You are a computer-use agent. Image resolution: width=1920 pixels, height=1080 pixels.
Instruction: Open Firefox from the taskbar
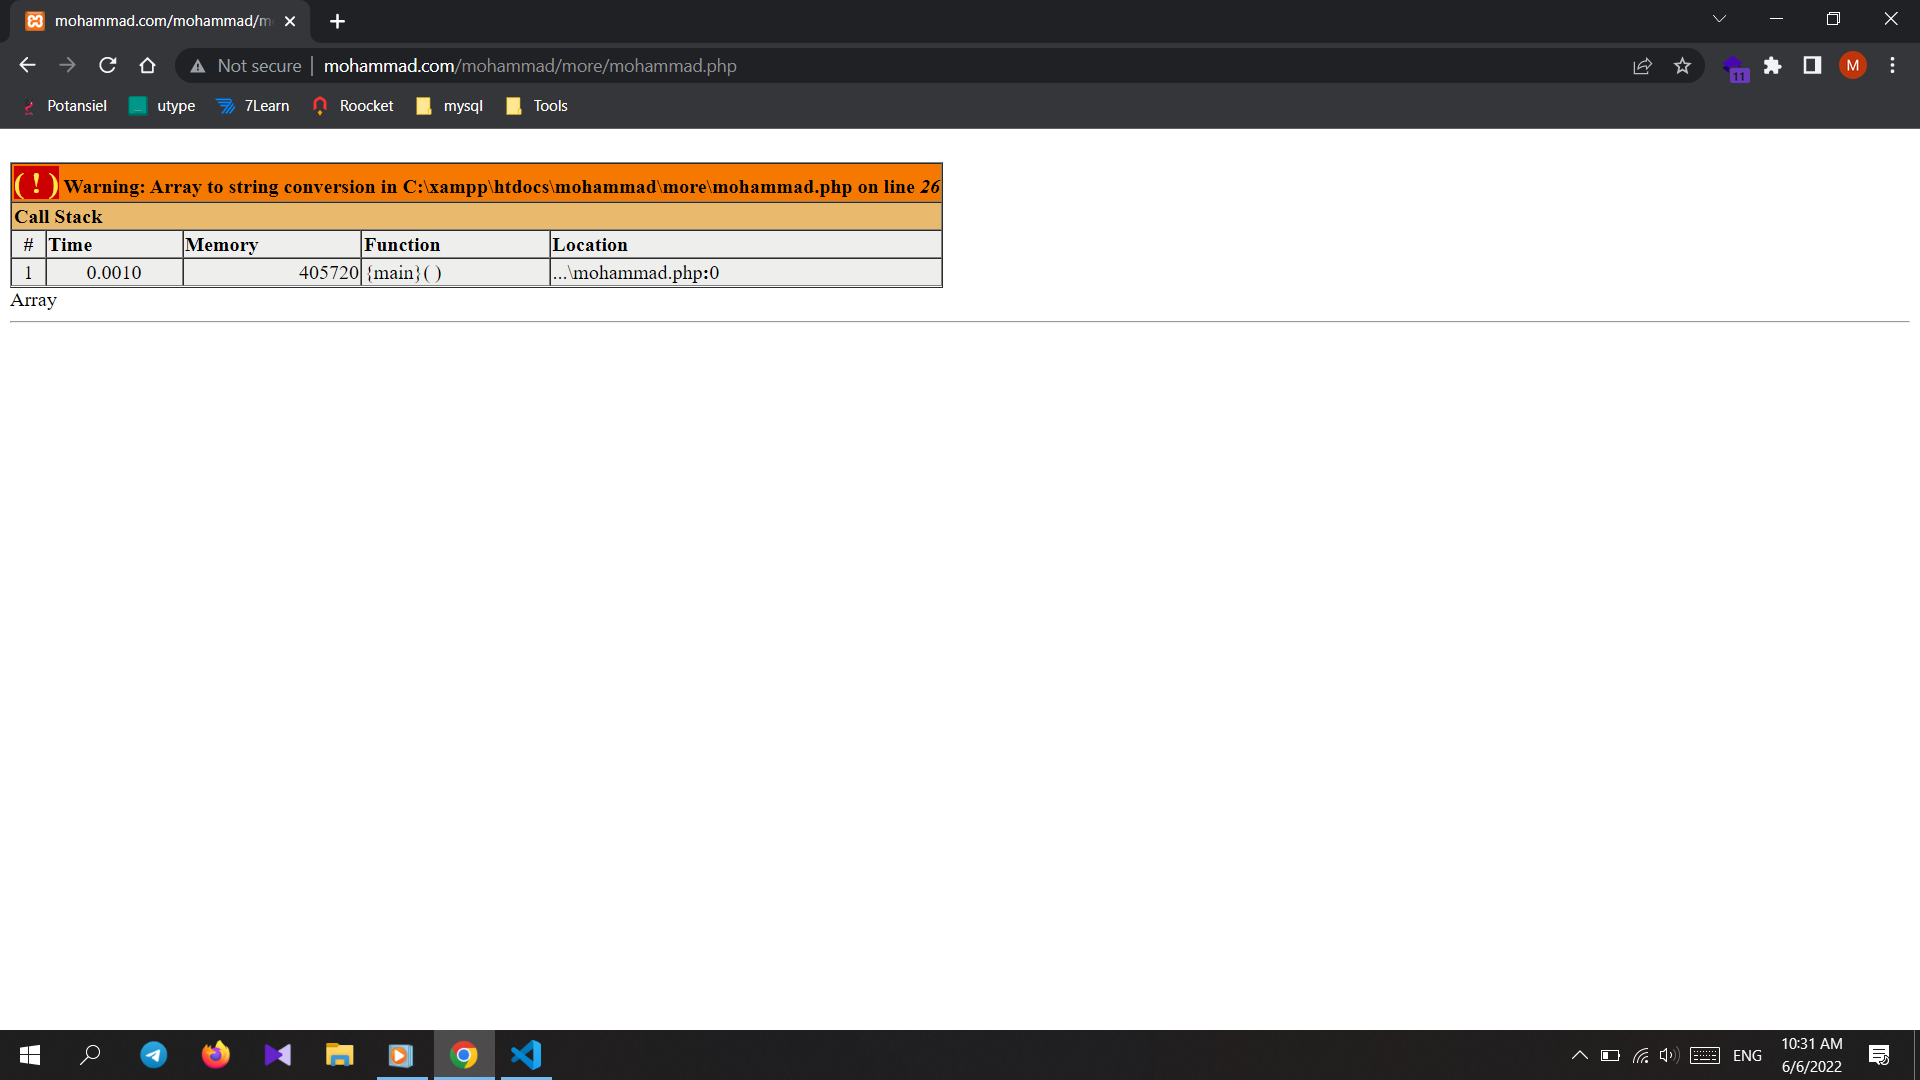pyautogui.click(x=215, y=1055)
